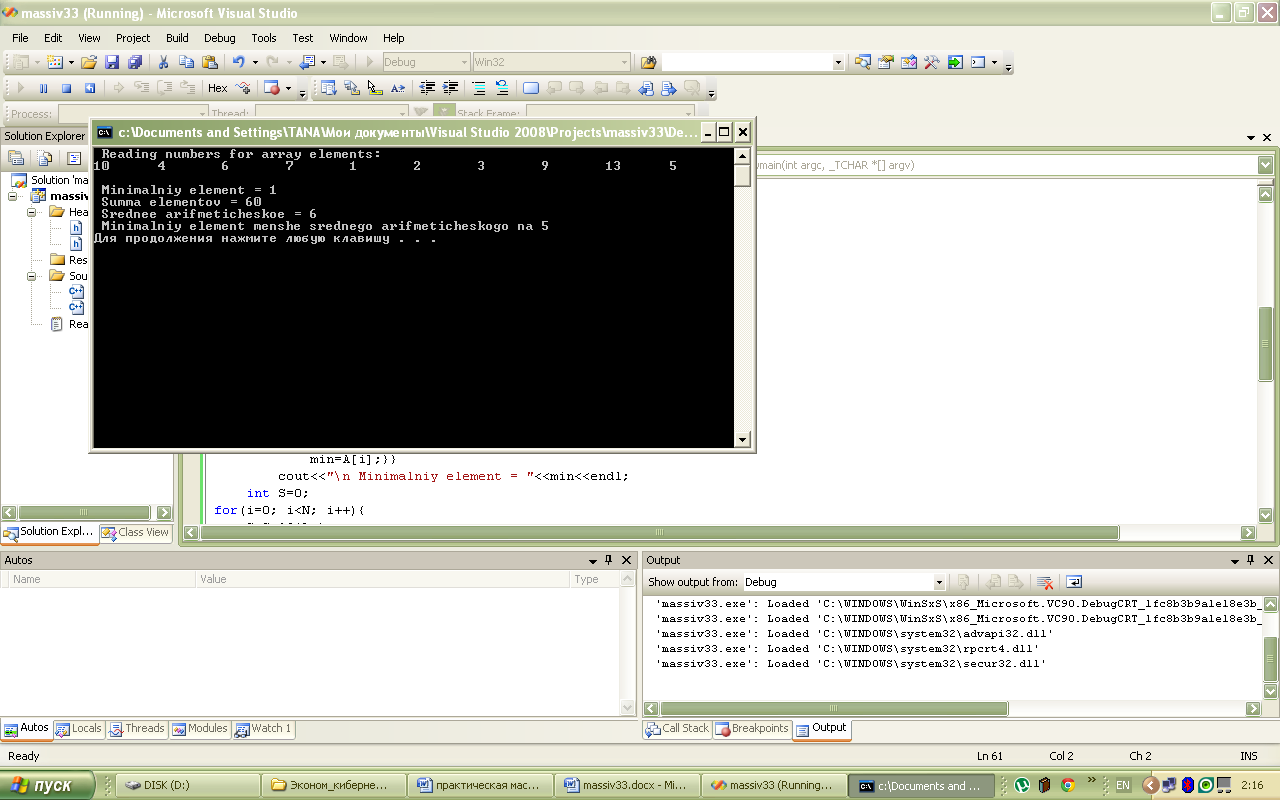The height and width of the screenshot is (800, 1280).
Task: Switch to the Class View tab
Action: 136,533
